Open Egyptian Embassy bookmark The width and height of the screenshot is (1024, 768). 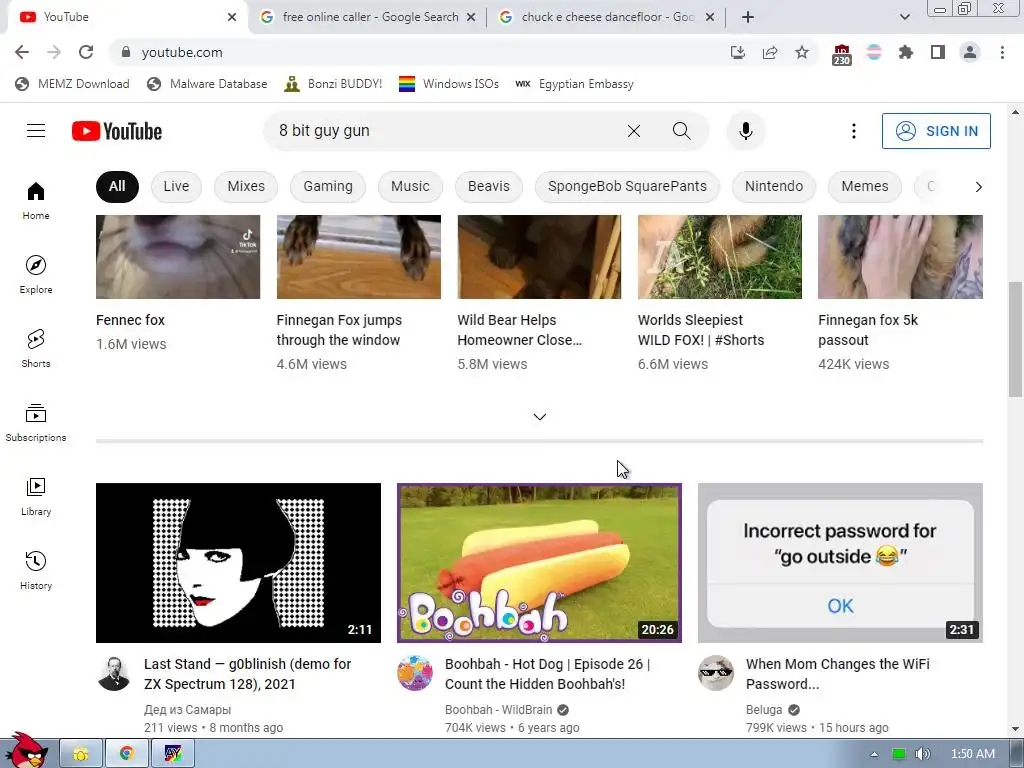pyautogui.click(x=574, y=84)
